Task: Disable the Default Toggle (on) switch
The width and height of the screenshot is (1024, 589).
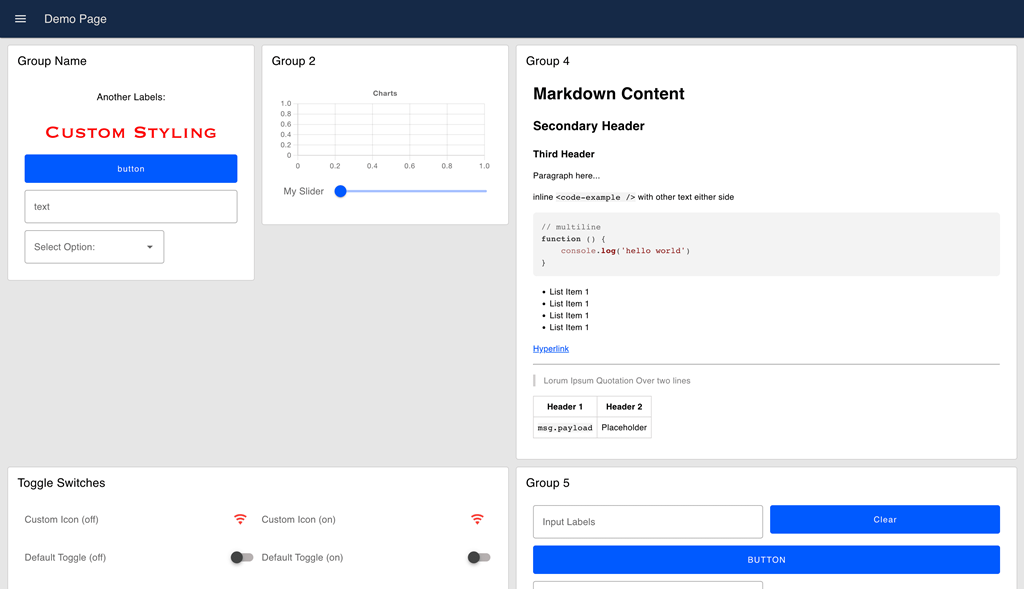Action: pos(478,557)
